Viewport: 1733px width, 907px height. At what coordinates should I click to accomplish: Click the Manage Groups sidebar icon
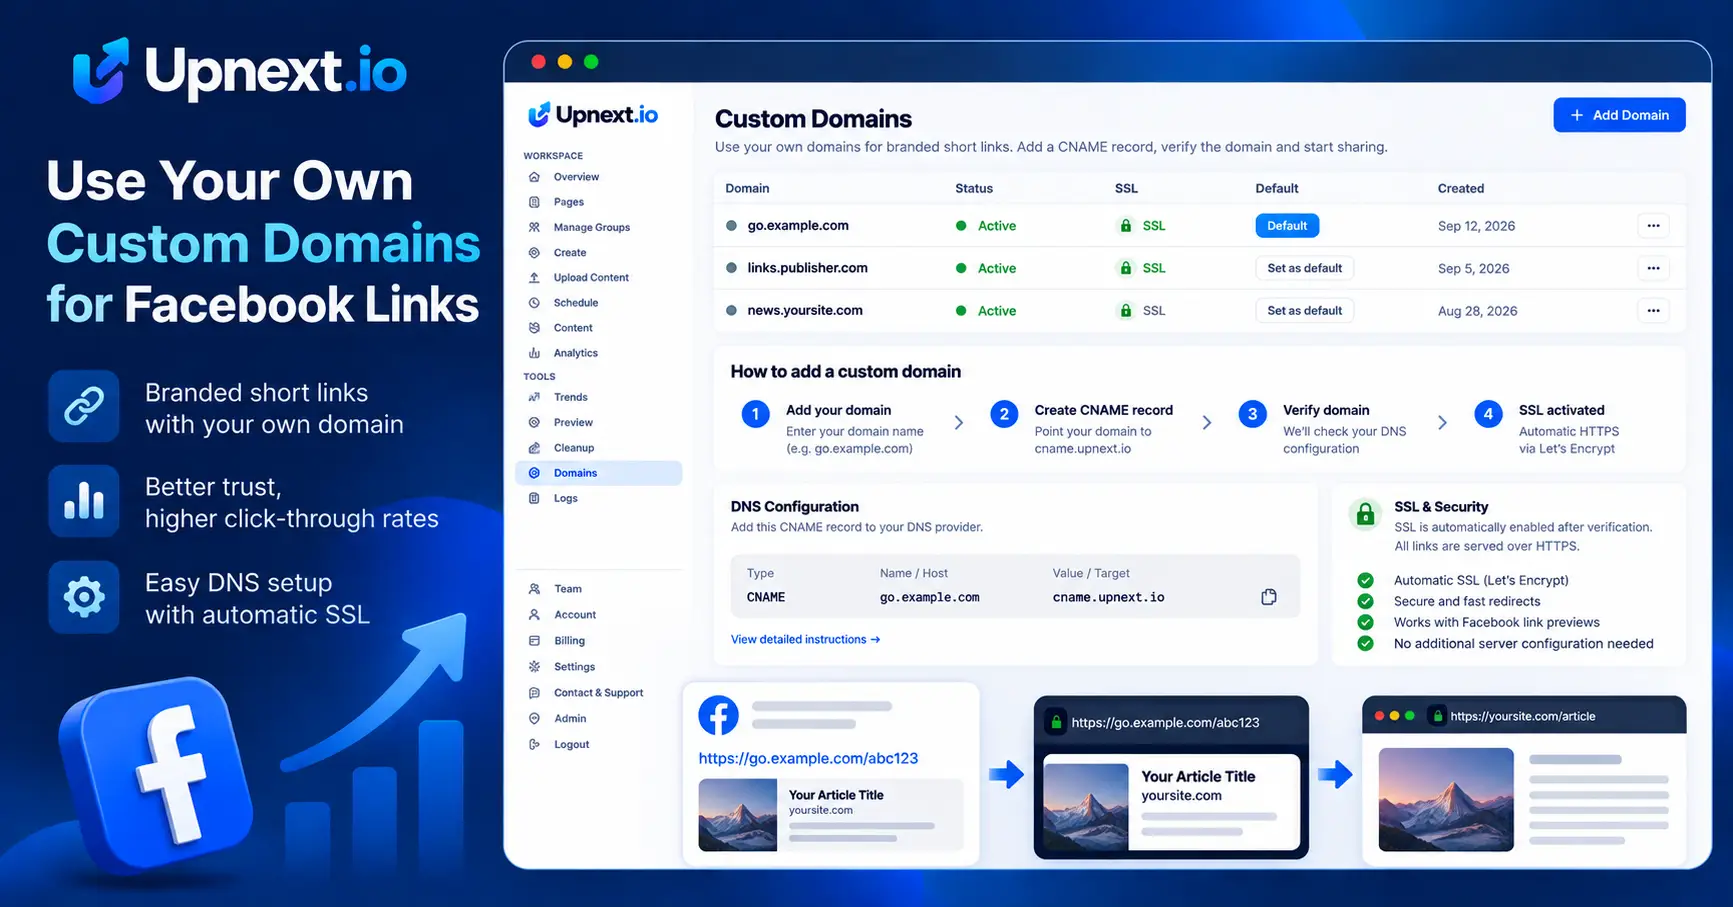tap(534, 227)
